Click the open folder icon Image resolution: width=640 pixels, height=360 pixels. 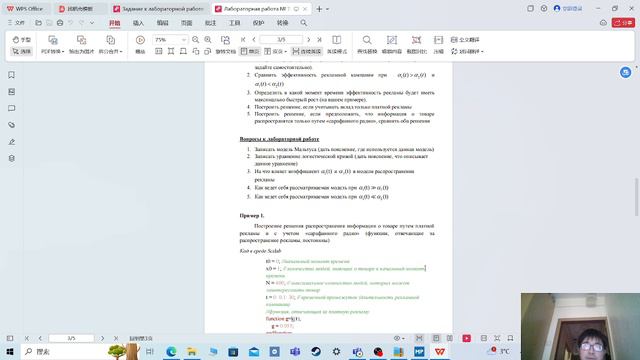click(x=38, y=23)
